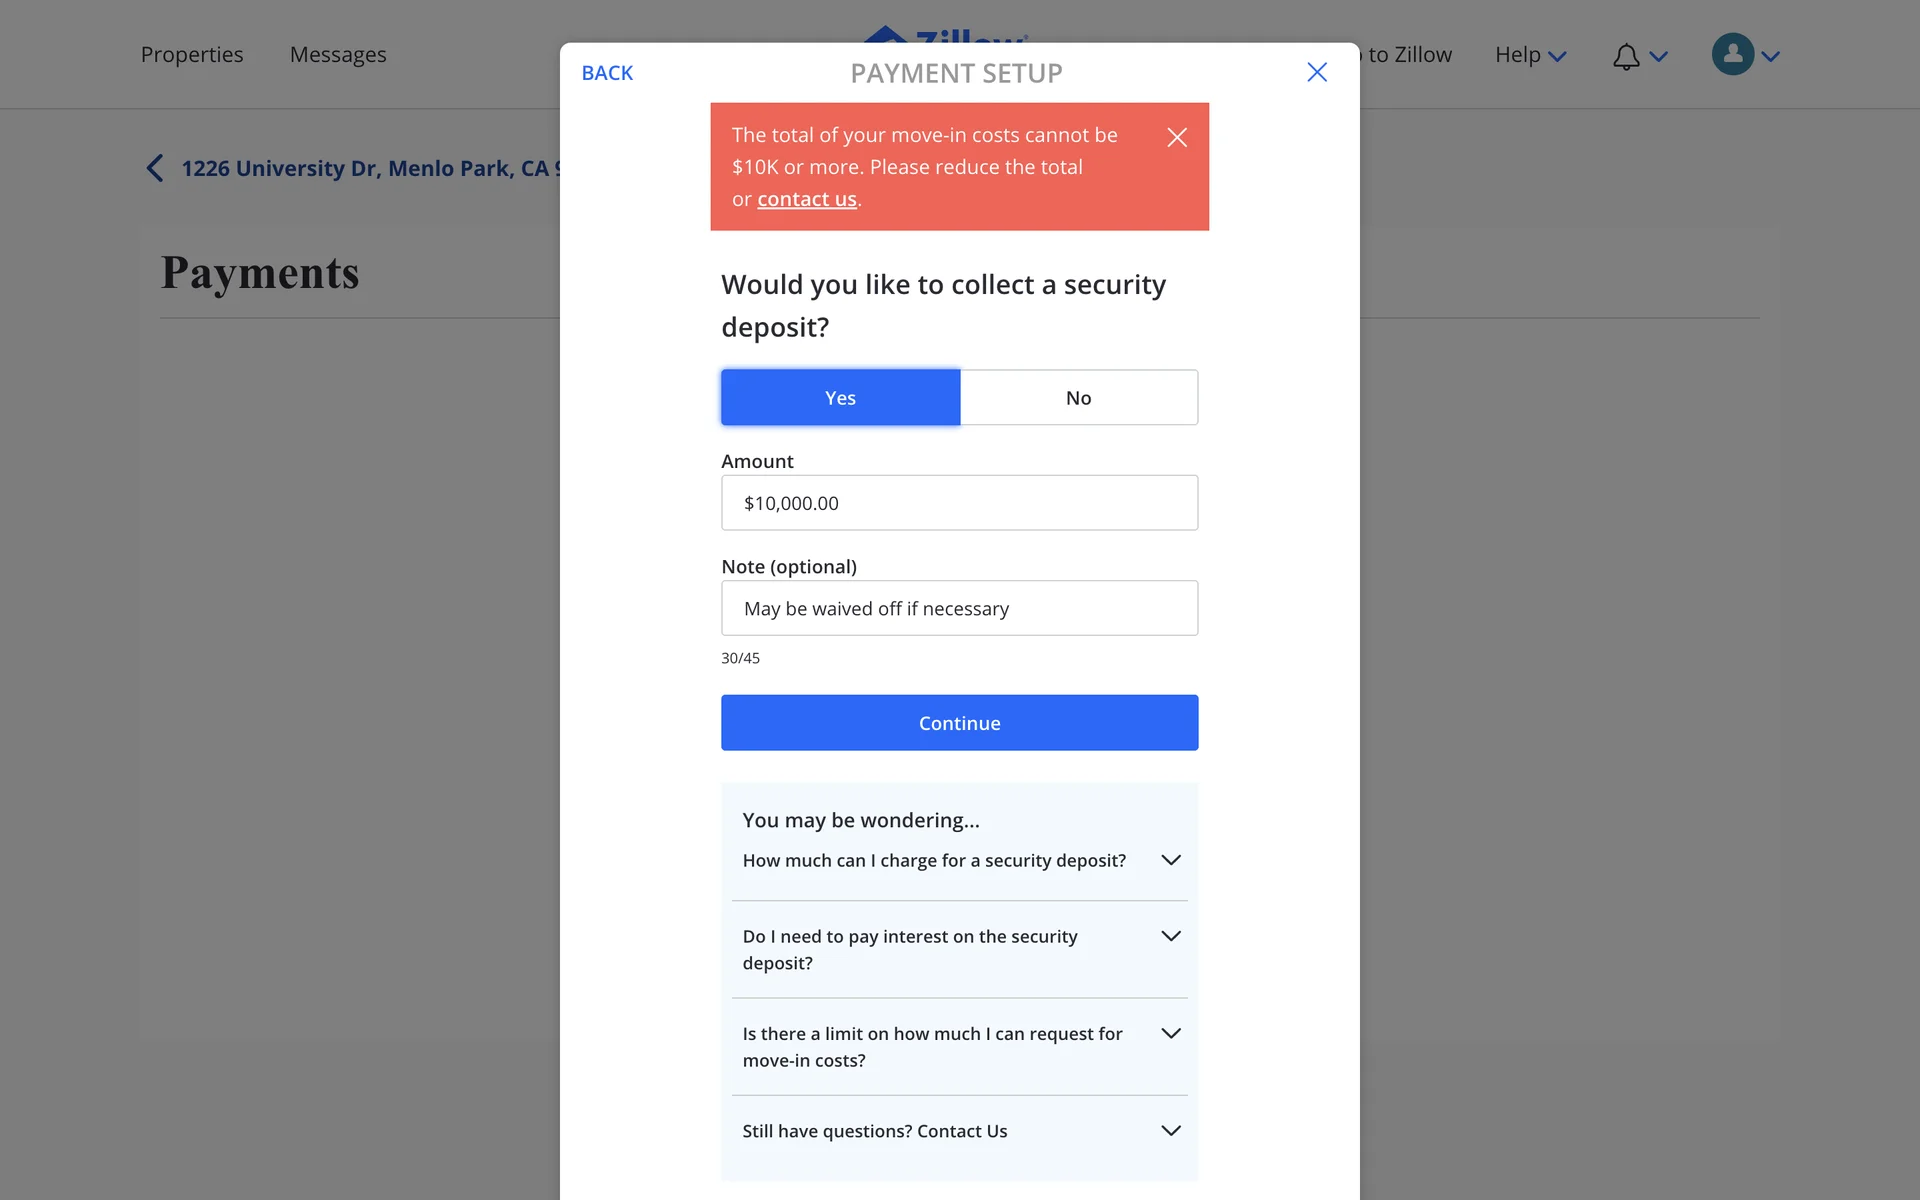Click back arrow beside 1226 University Dr
The image size is (1920, 1200).
(x=155, y=168)
